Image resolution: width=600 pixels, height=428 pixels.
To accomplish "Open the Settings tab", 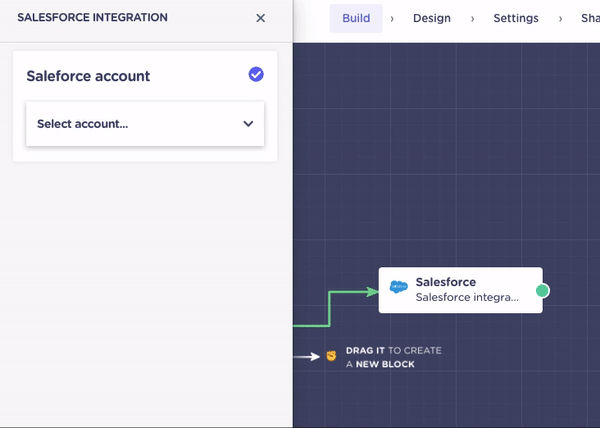I will [x=516, y=18].
